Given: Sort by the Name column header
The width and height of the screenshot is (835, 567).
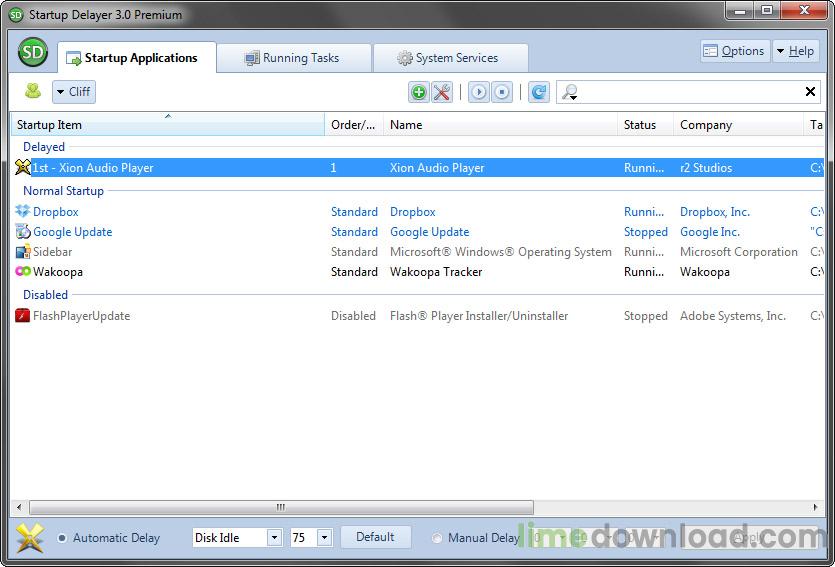Looking at the screenshot, I should coord(501,125).
